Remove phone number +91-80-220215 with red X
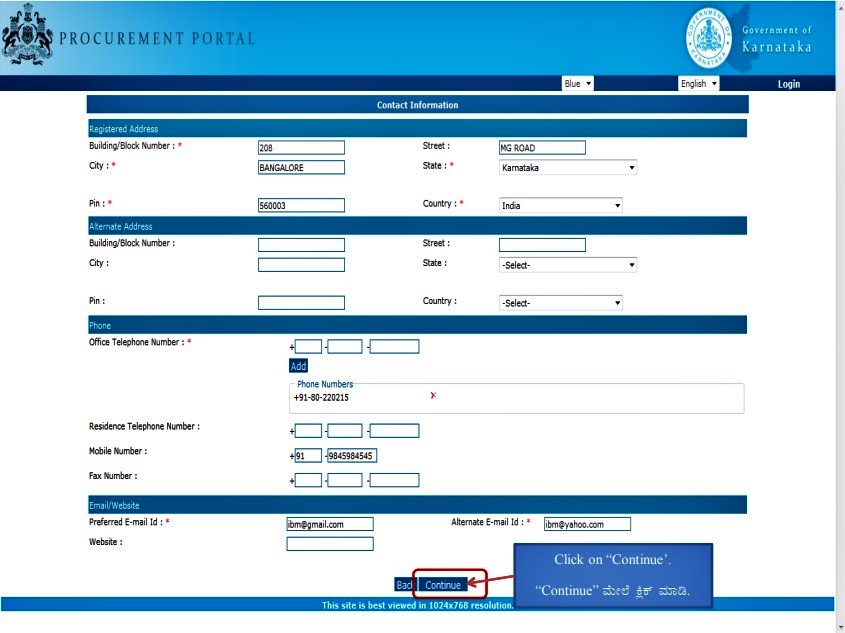 pos(433,395)
